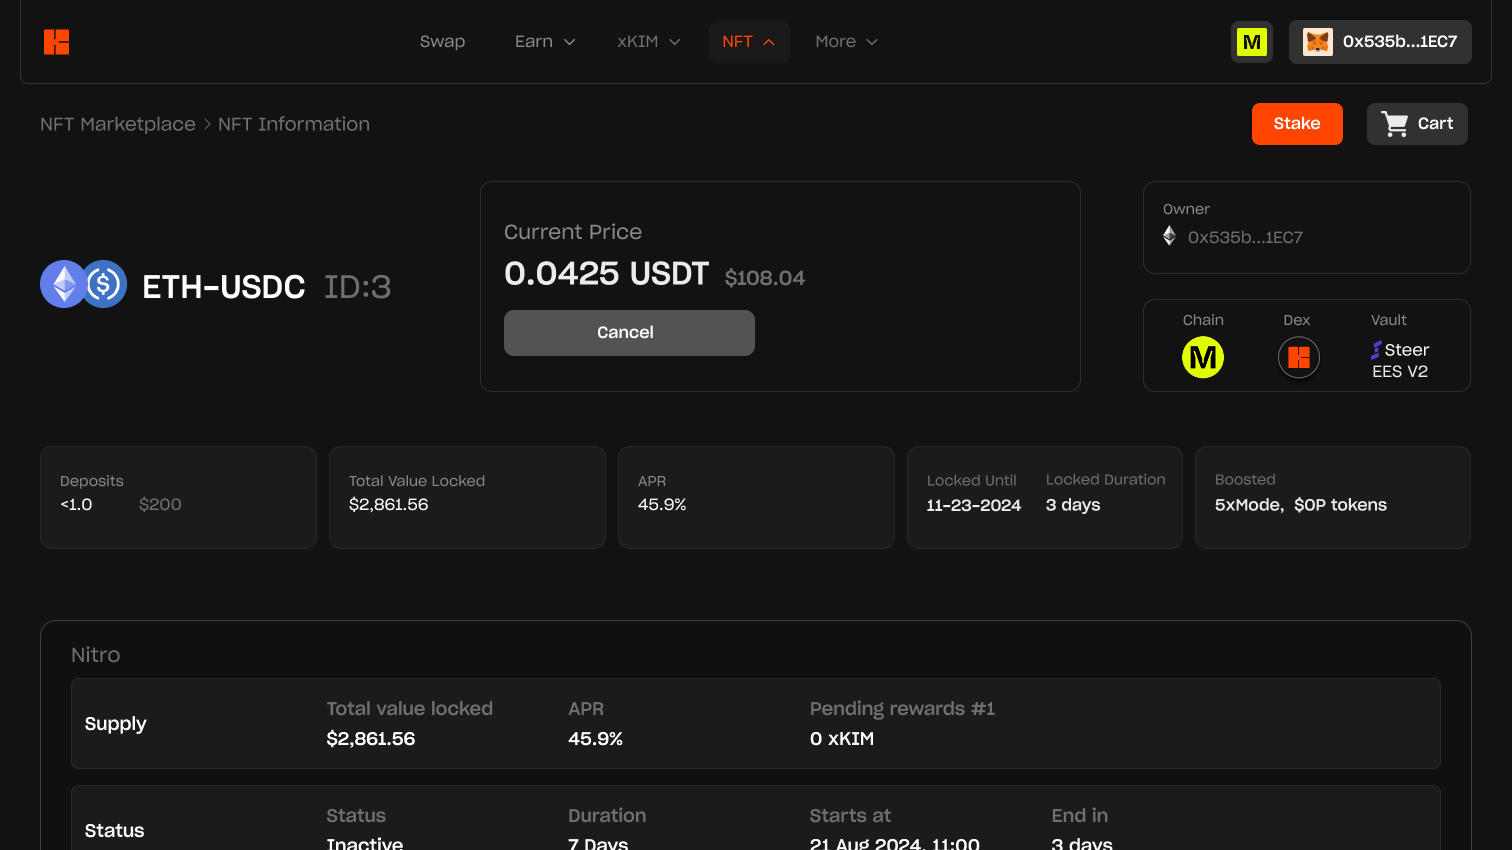The height and width of the screenshot is (850, 1512).
Task: Click the Duration label in Status row
Action: (x=607, y=816)
